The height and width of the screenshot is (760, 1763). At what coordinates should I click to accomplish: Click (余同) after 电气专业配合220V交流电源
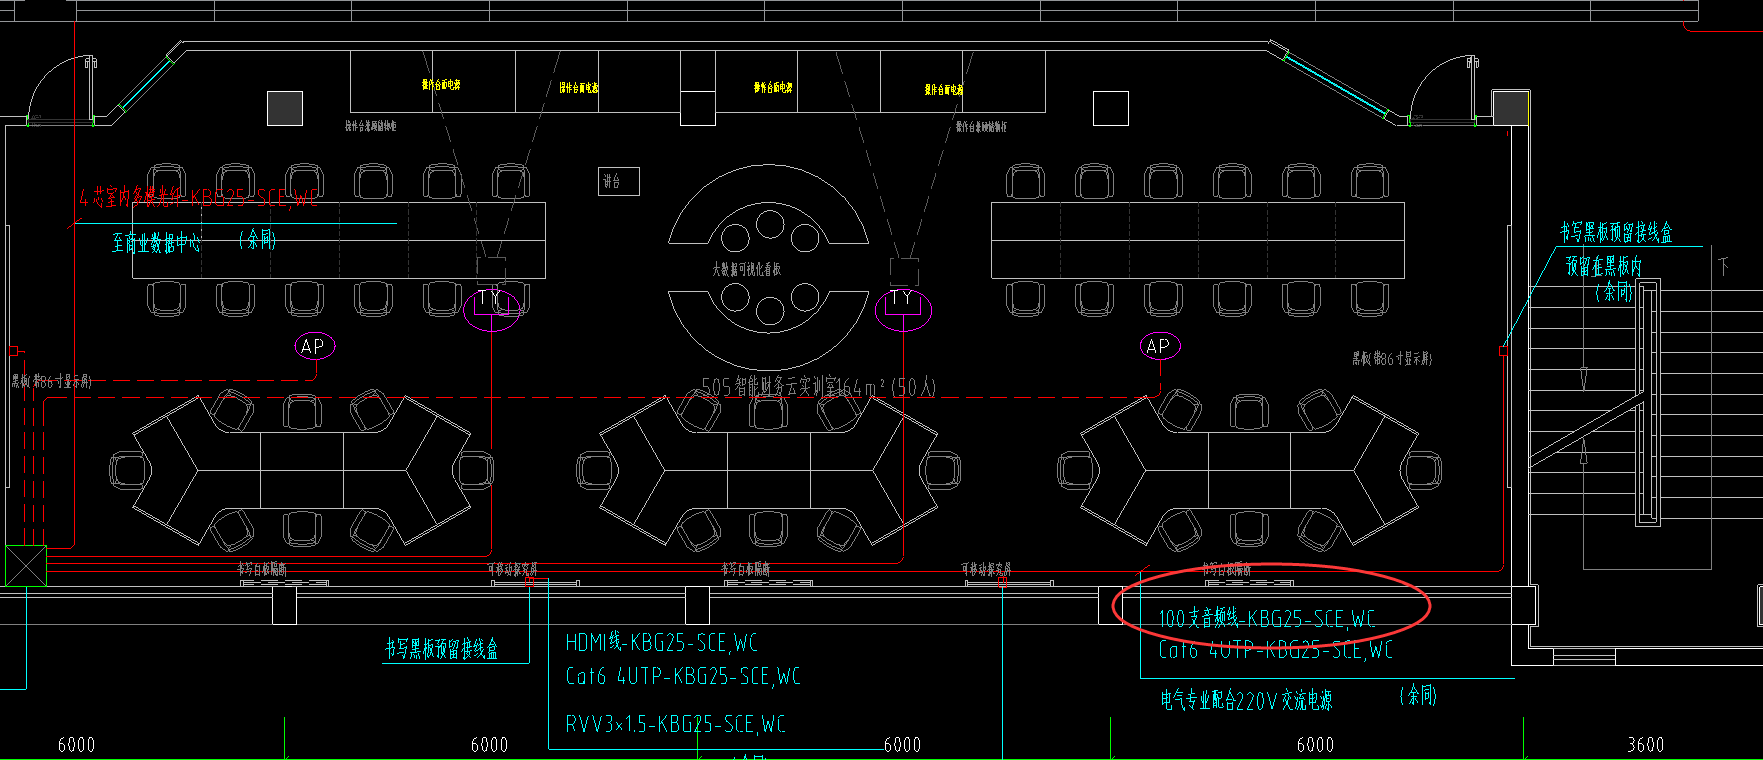(1418, 695)
